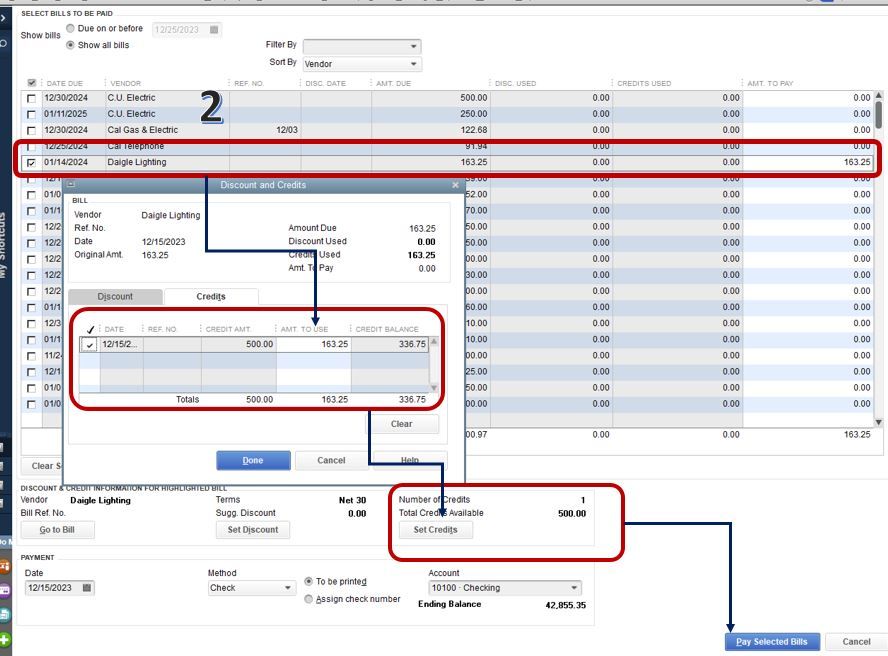
Task: Click Cancel next to Pay Selected Bills
Action: [856, 642]
